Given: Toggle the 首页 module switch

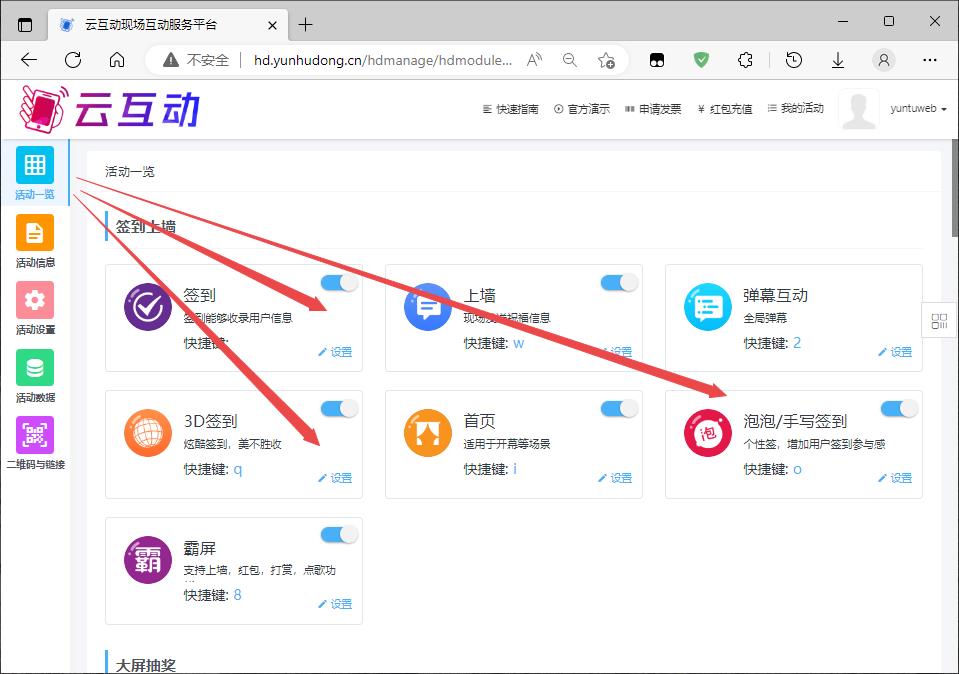Looking at the screenshot, I should [x=619, y=408].
